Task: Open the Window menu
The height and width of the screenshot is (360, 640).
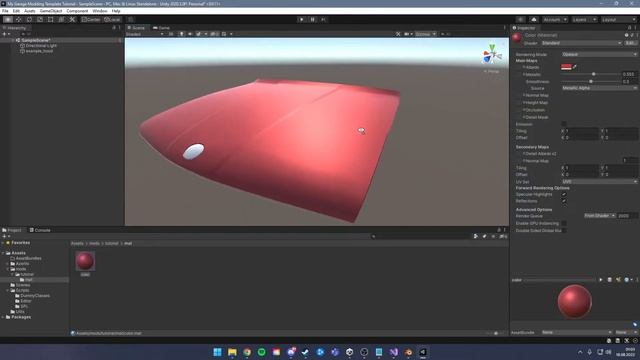Action: pos(100,11)
